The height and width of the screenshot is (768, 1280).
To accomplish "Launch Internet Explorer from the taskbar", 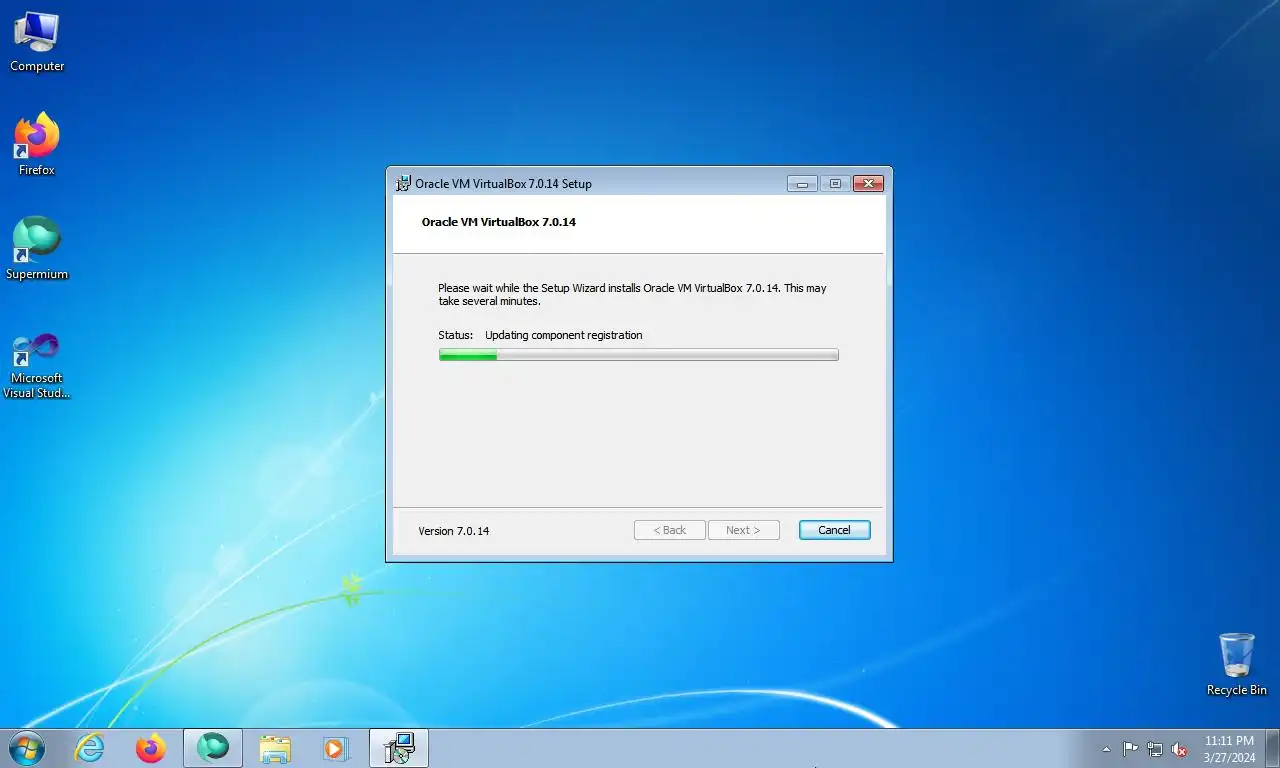I will pos(90,748).
